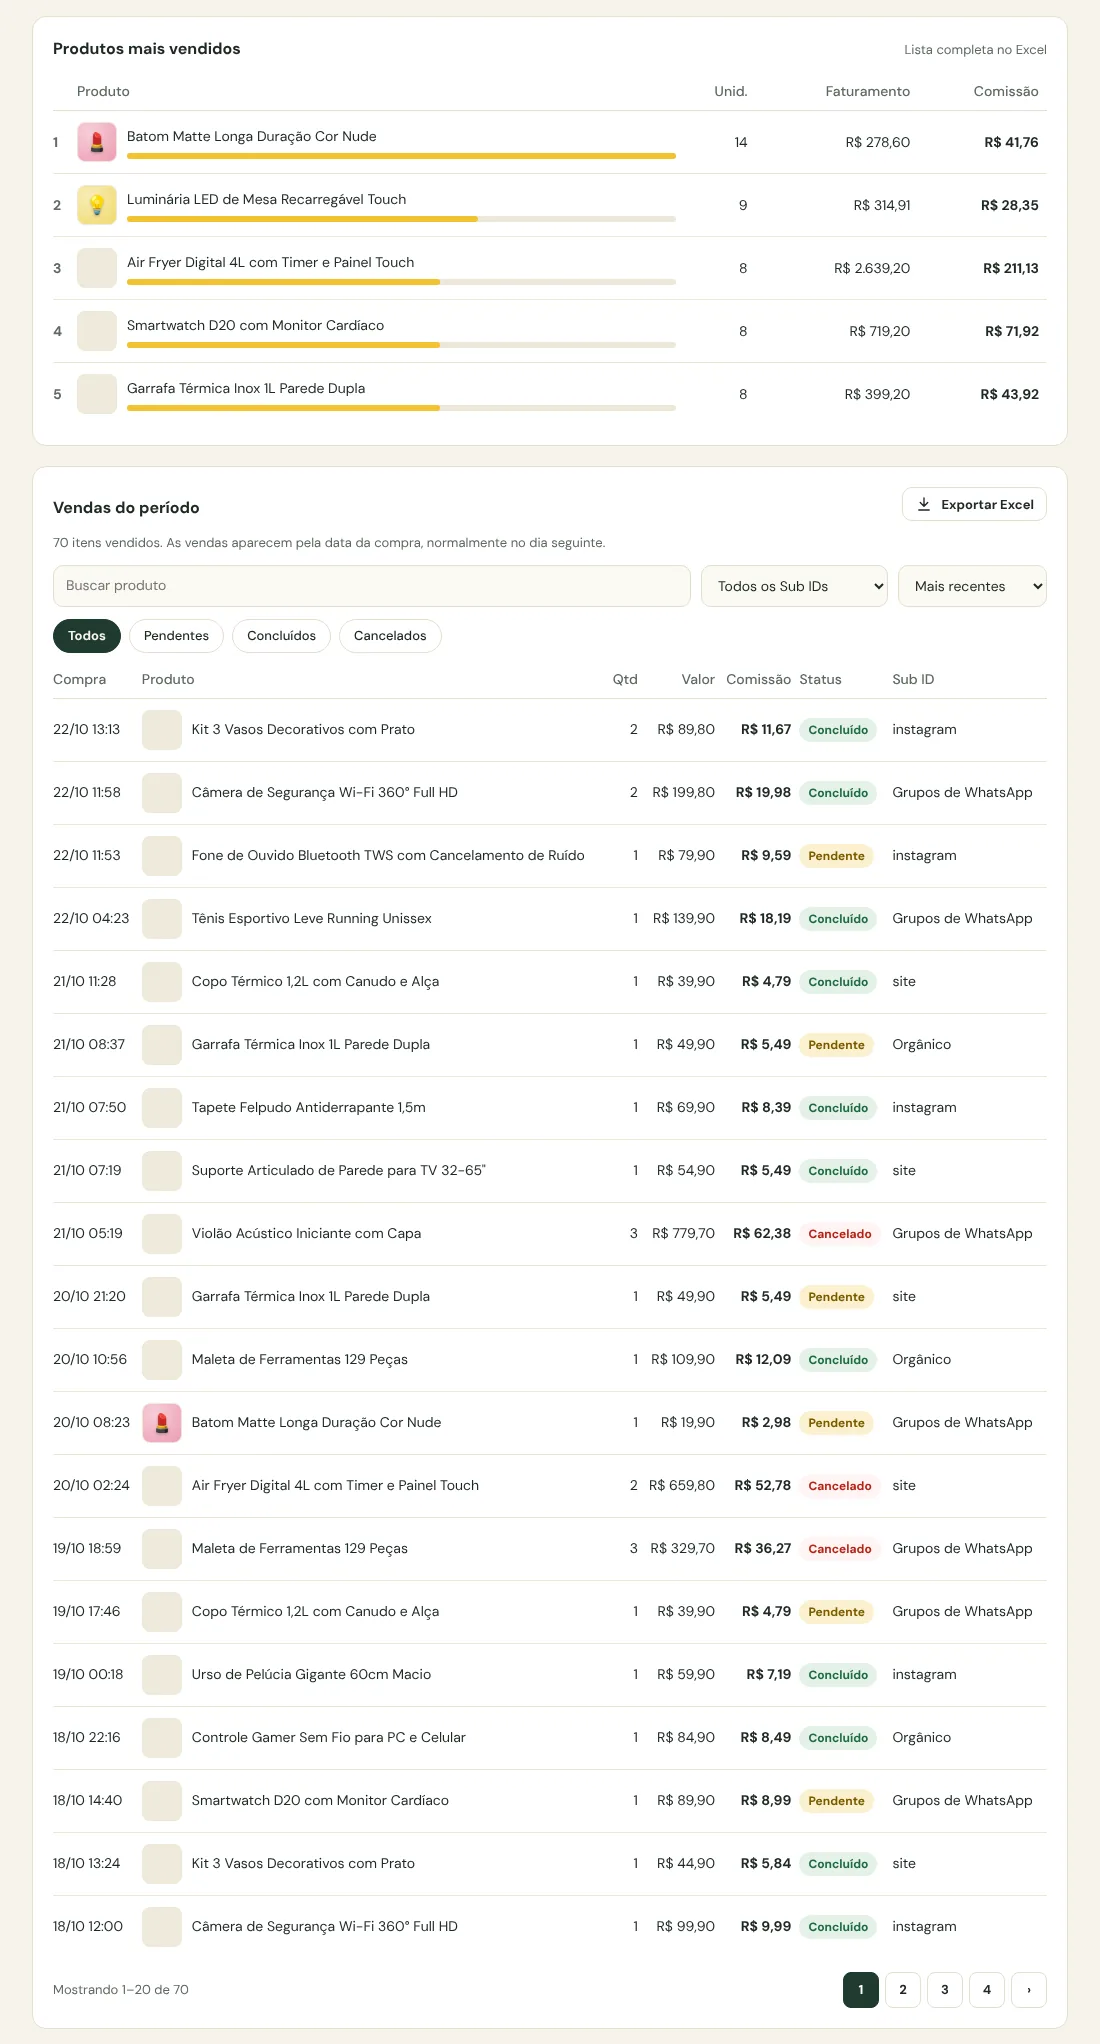This screenshot has width=1100, height=2044.
Task: Show only Concluídos sales
Action: [x=281, y=636]
